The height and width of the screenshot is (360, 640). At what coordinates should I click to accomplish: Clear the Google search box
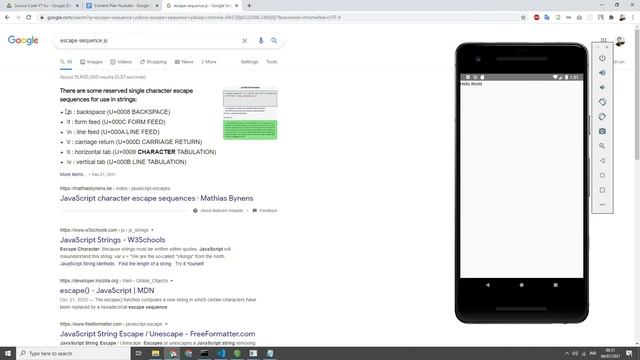(x=244, y=40)
